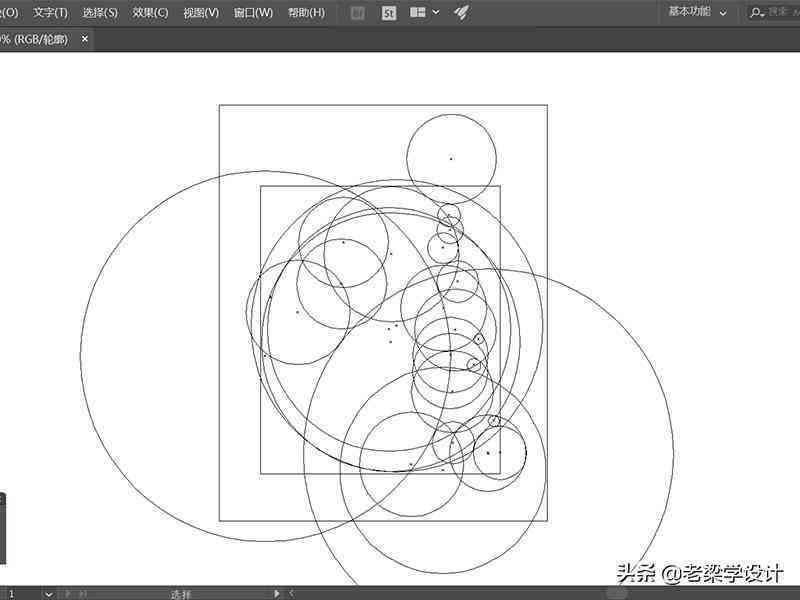This screenshot has height=600, width=800.
Task: Open the 文字(T) menu
Action: (x=51, y=13)
